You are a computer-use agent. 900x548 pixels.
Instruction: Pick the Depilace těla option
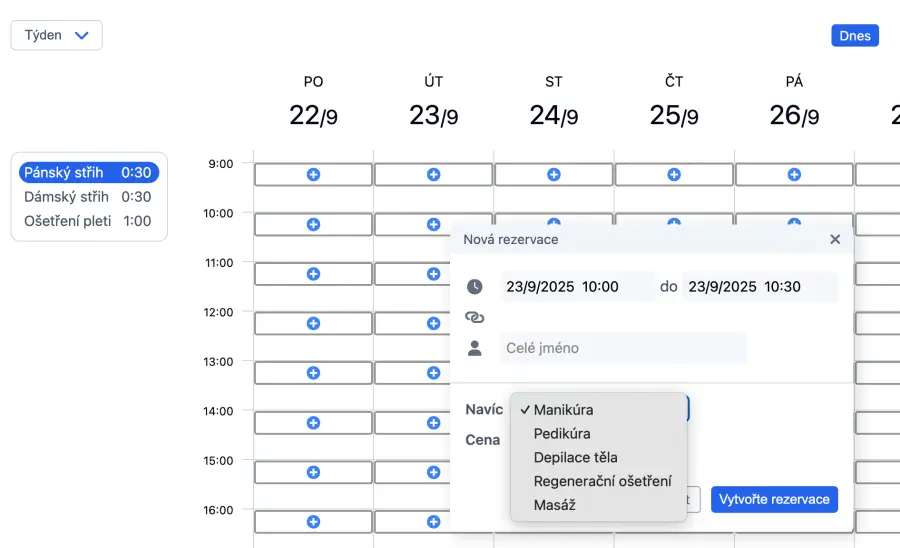click(x=575, y=458)
